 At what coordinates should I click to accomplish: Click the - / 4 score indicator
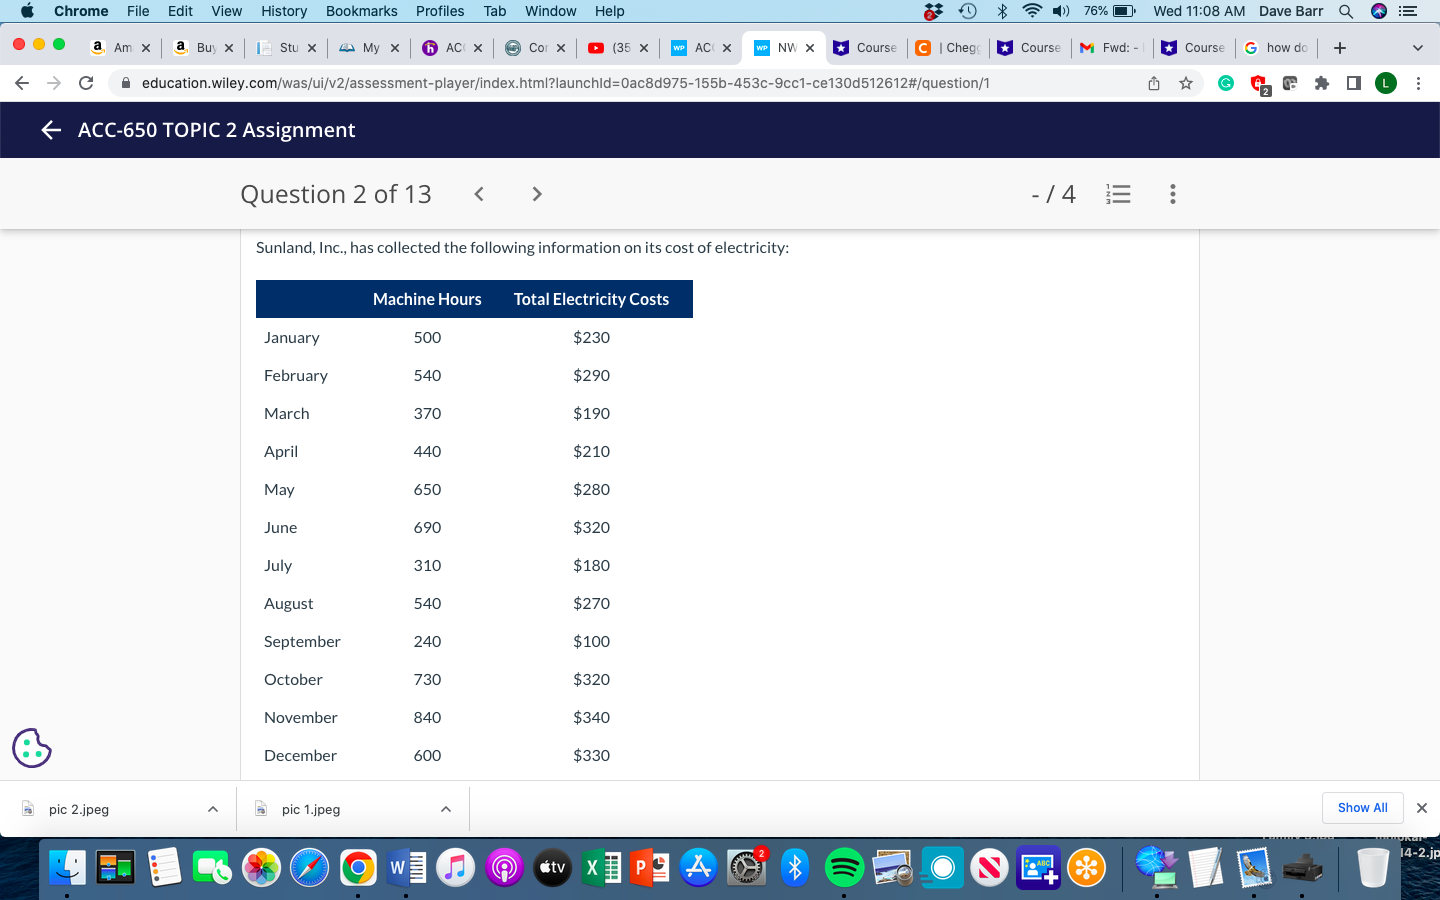click(1053, 194)
